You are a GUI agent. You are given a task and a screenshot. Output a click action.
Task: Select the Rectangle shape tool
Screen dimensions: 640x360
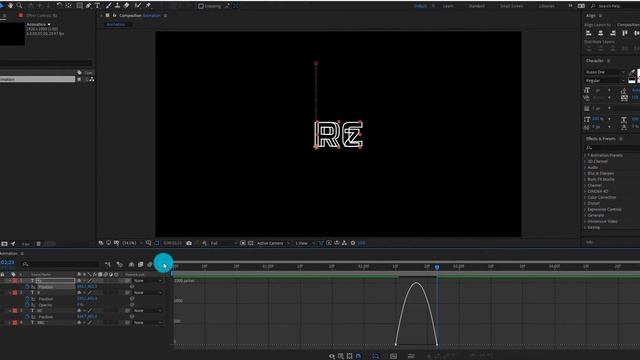tap(79, 6)
